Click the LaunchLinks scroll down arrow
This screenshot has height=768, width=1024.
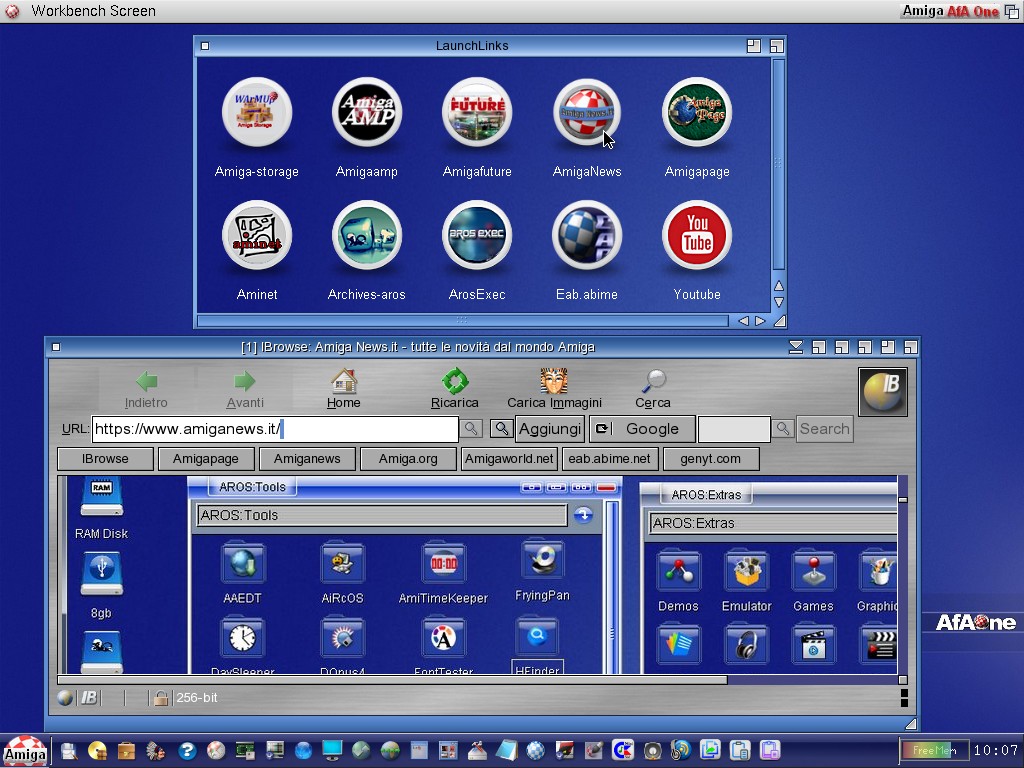coord(779,302)
